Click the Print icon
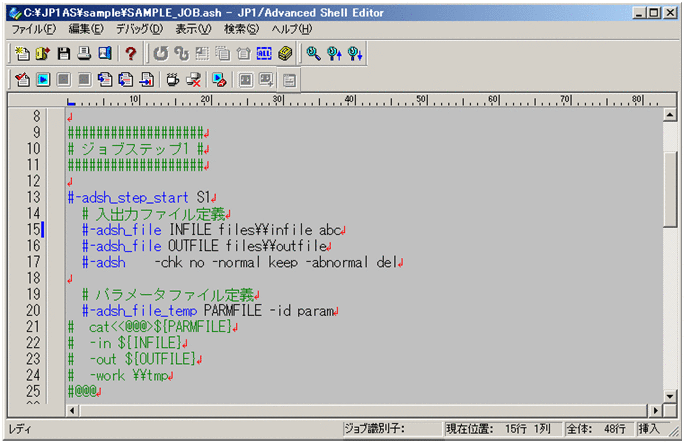This screenshot has height=445, width=685. [84, 54]
